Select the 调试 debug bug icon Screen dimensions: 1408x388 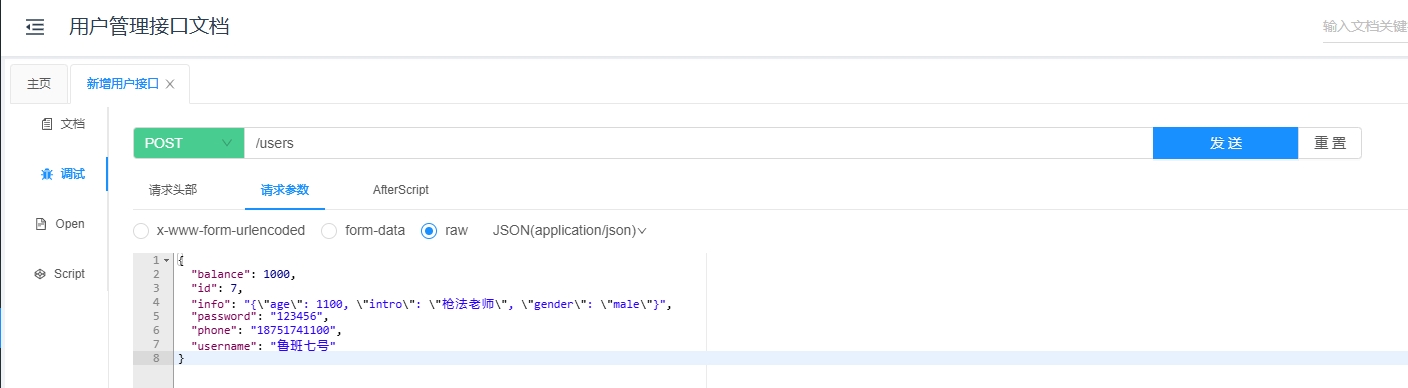(x=46, y=174)
